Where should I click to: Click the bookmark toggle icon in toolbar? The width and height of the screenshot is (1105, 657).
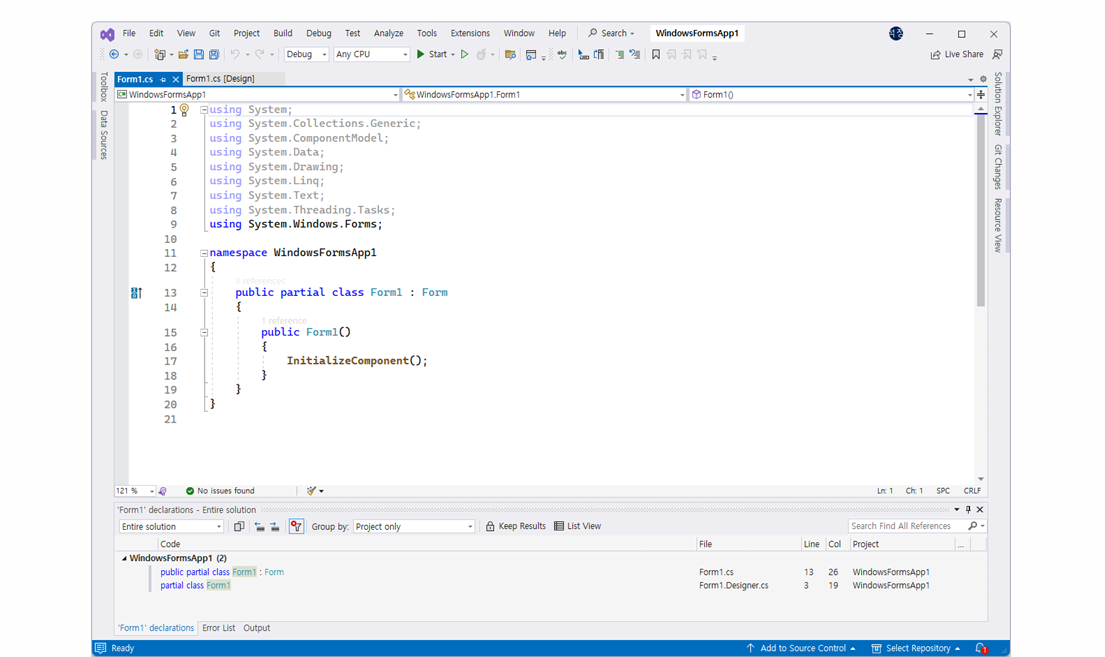pos(656,54)
